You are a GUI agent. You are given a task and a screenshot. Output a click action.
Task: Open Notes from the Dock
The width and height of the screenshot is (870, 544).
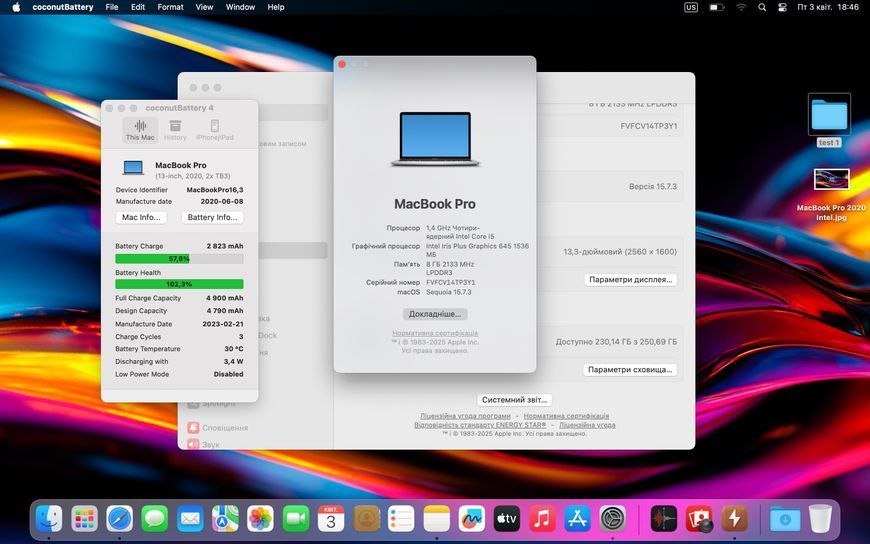[x=437, y=519]
